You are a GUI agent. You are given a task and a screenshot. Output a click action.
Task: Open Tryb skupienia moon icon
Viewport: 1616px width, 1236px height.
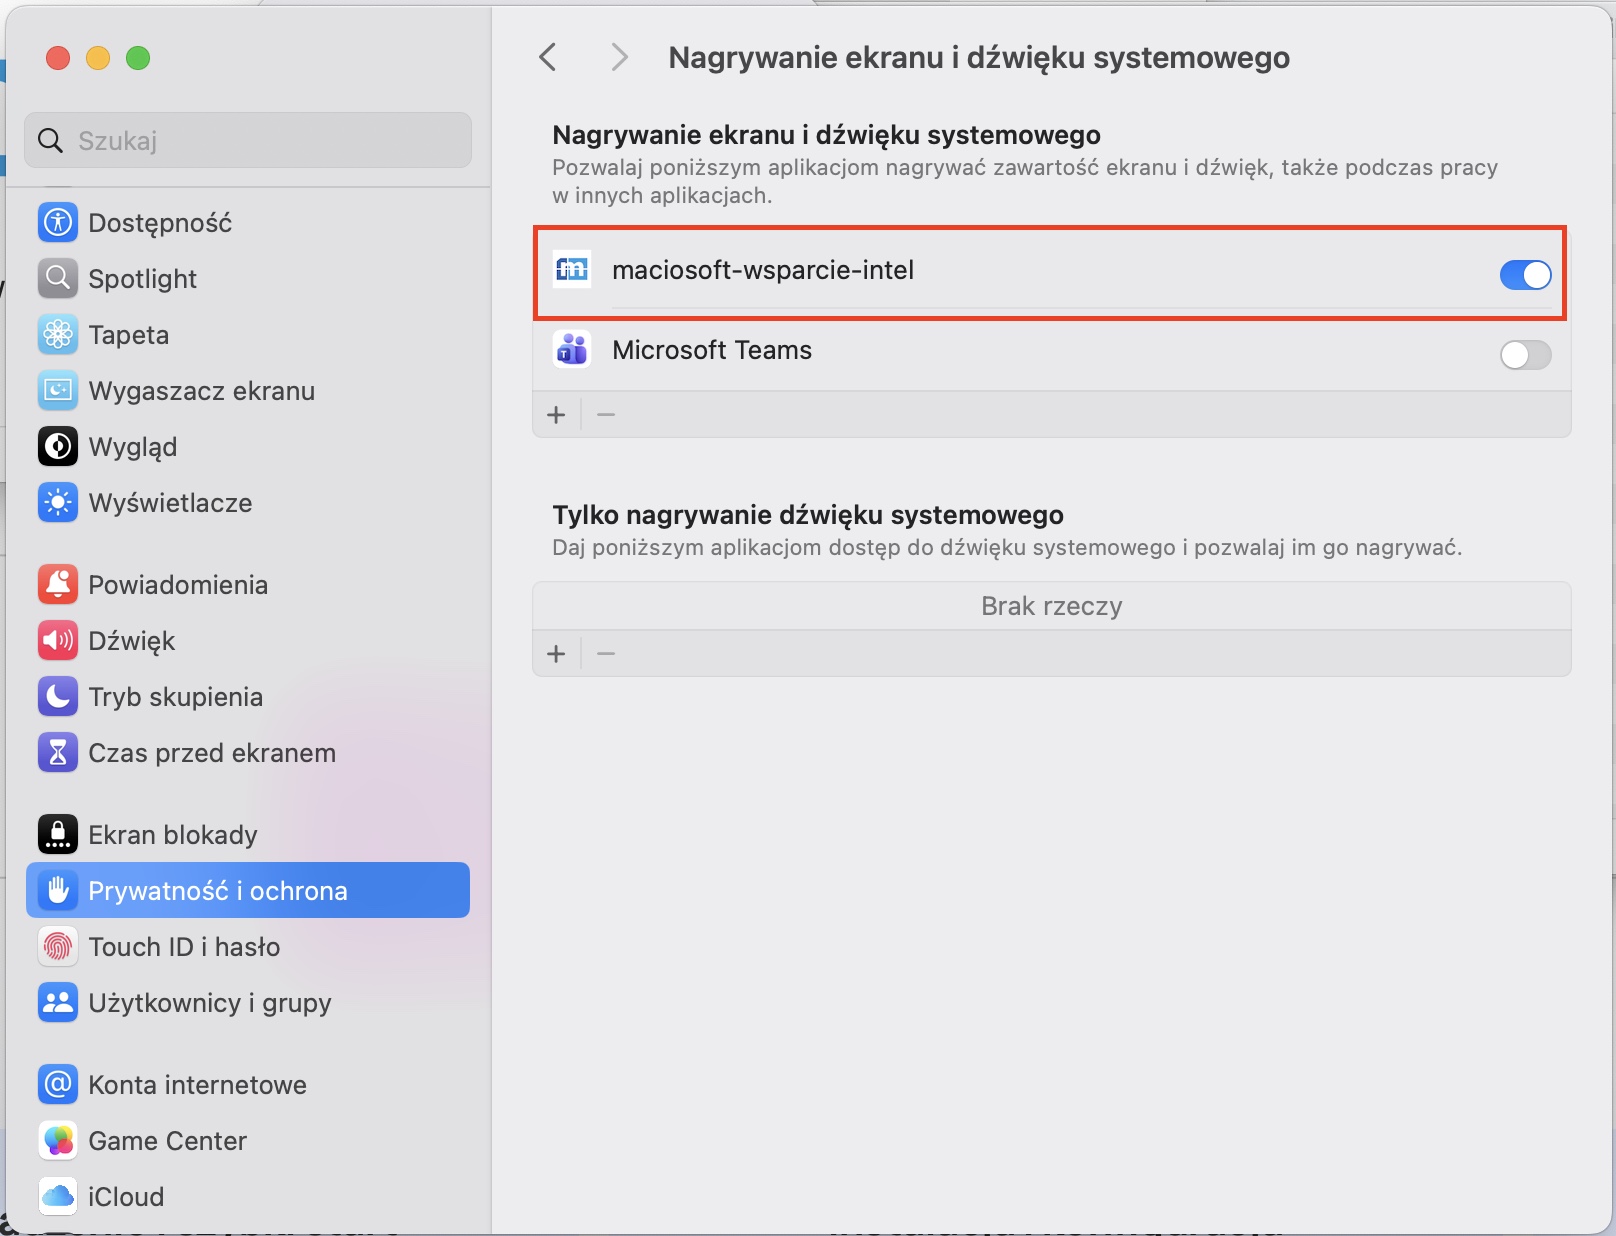tap(58, 696)
